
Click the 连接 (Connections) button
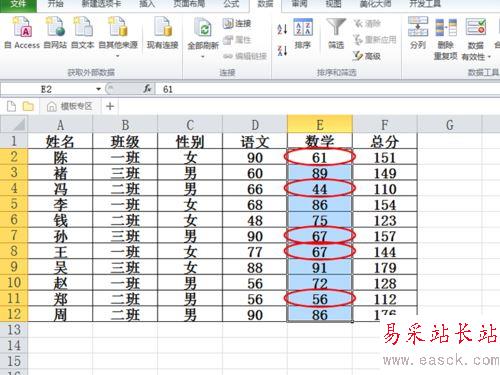coord(237,23)
